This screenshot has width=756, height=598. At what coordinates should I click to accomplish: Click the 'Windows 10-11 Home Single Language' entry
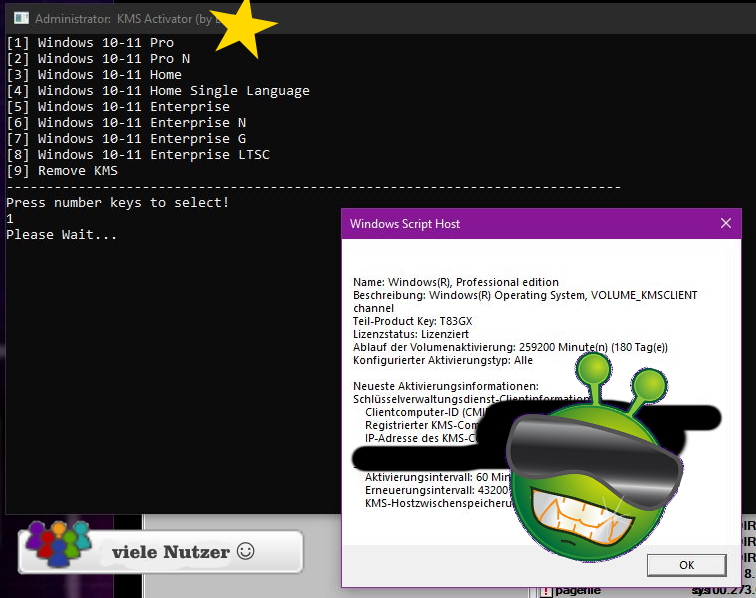coord(158,91)
